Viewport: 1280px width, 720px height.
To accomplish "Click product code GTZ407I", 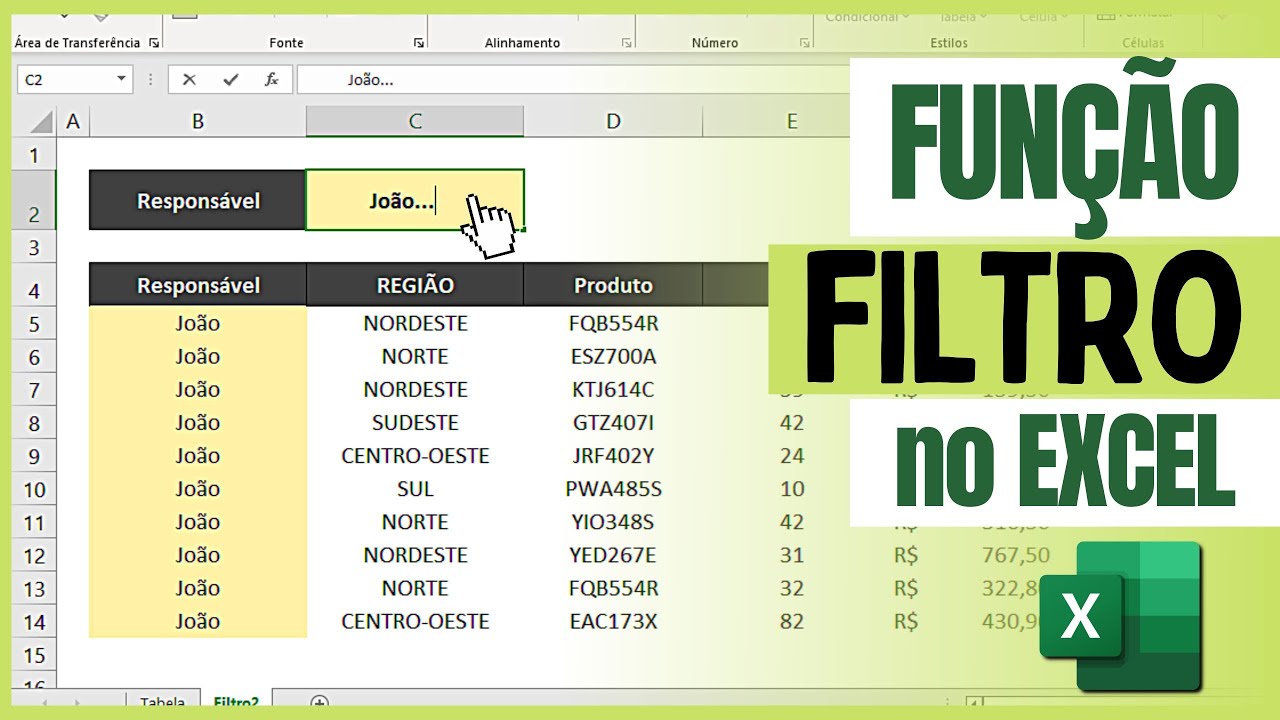I will (x=613, y=422).
